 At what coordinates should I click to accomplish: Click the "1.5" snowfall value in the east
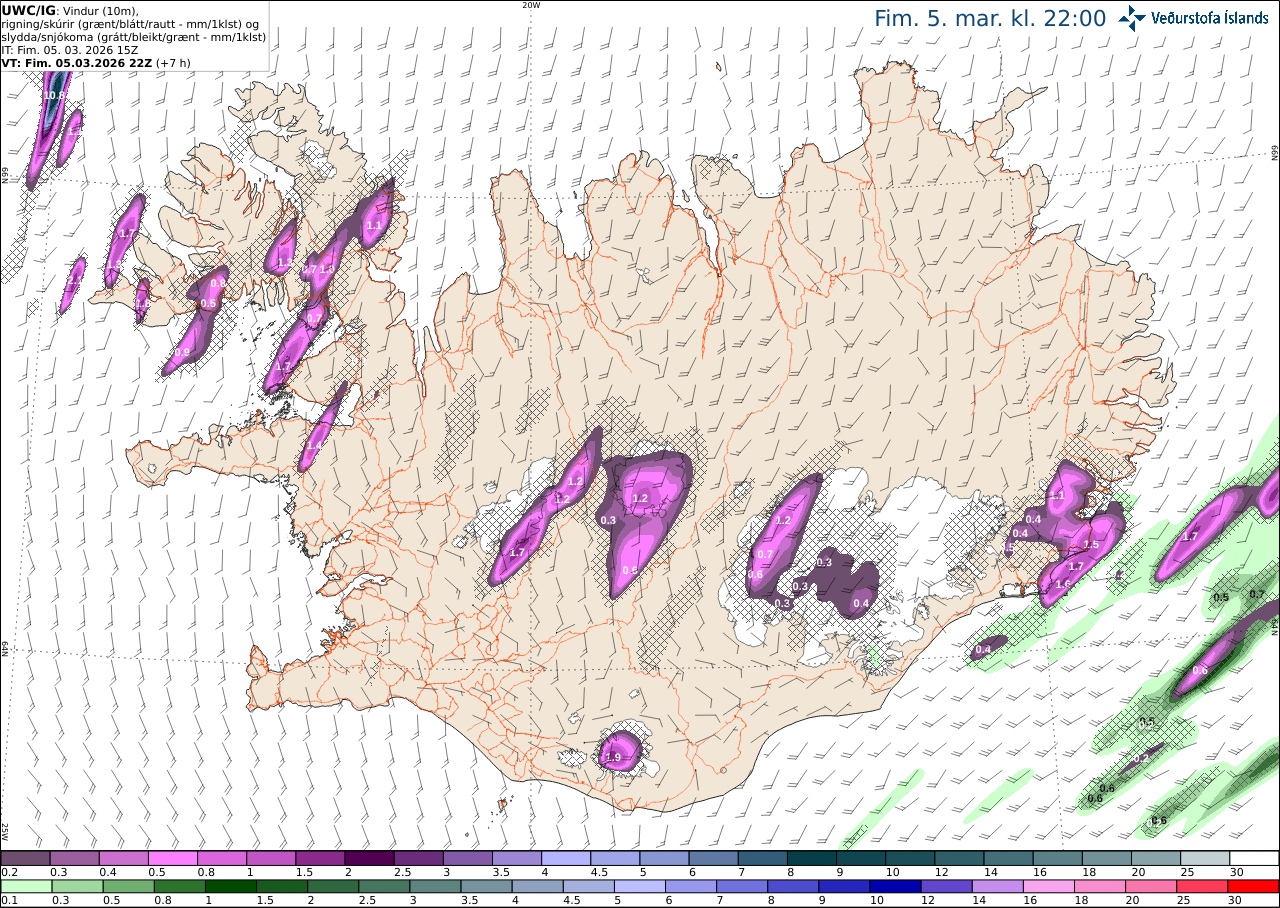coord(1091,545)
